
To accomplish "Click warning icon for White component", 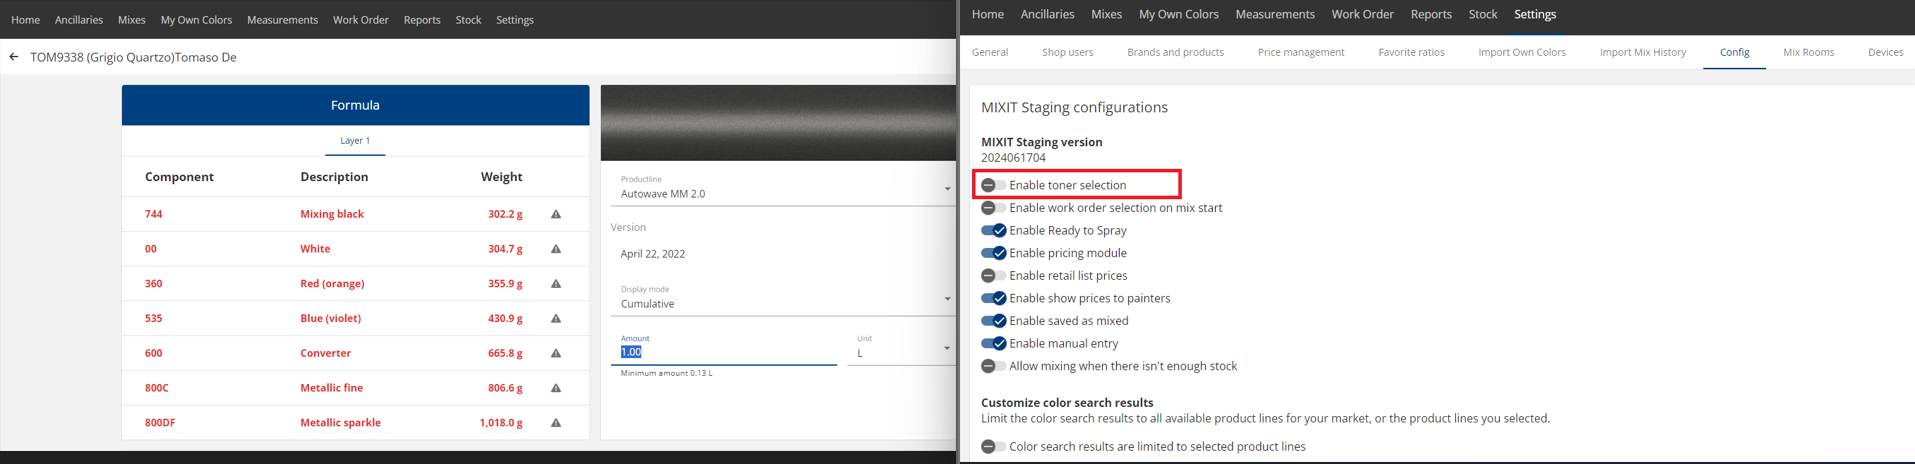I will click(556, 249).
